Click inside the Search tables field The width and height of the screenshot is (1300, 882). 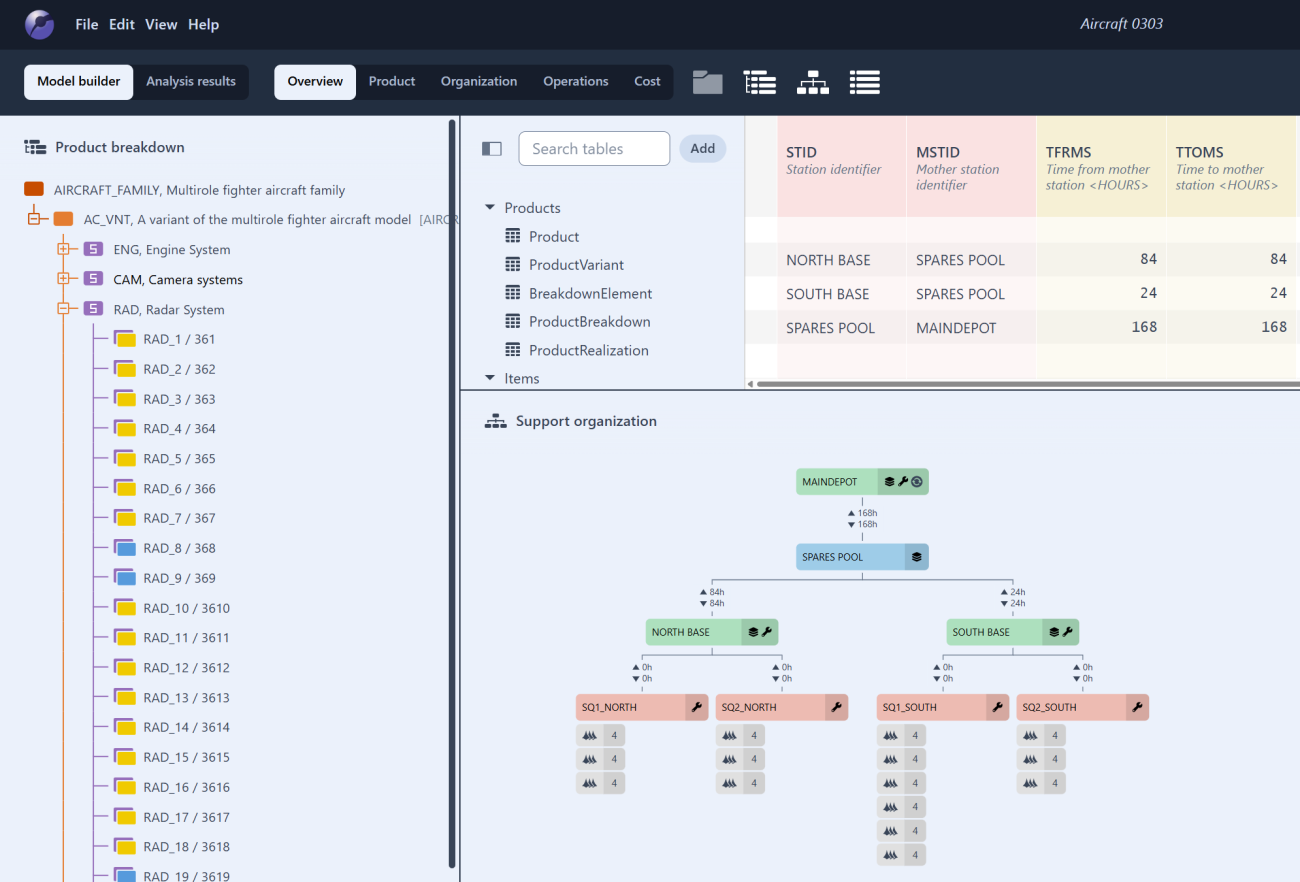pyautogui.click(x=594, y=148)
